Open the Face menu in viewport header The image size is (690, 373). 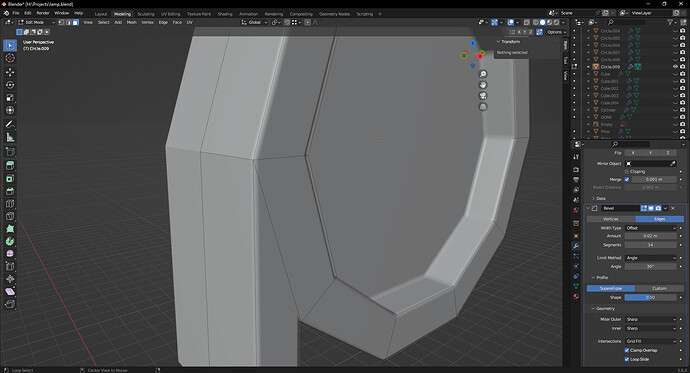point(177,22)
